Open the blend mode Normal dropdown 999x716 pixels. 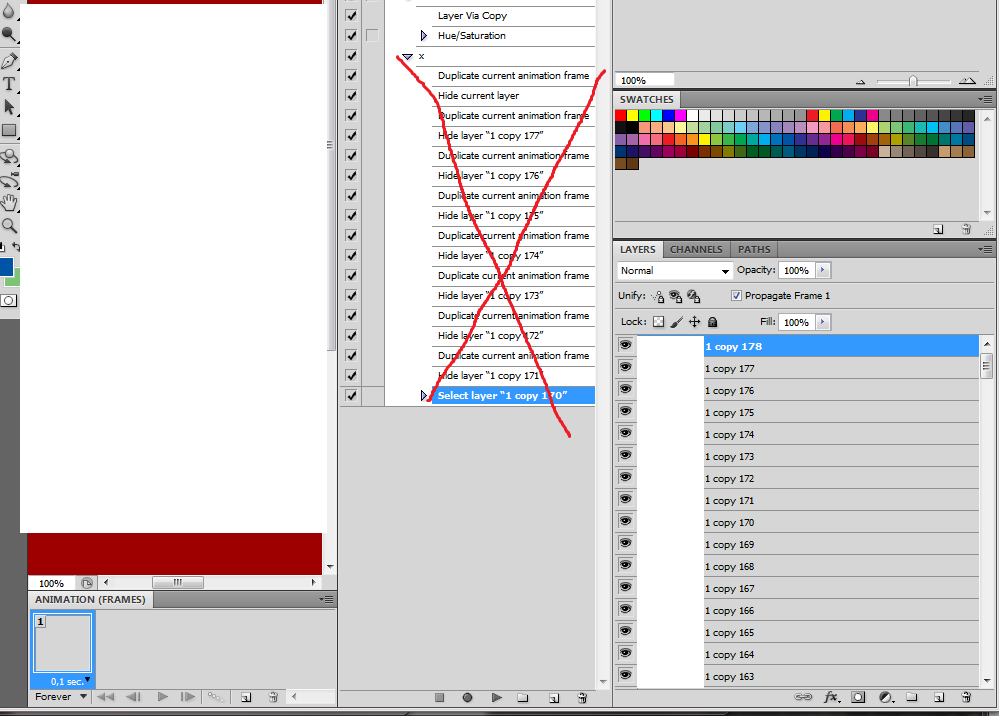(x=676, y=271)
